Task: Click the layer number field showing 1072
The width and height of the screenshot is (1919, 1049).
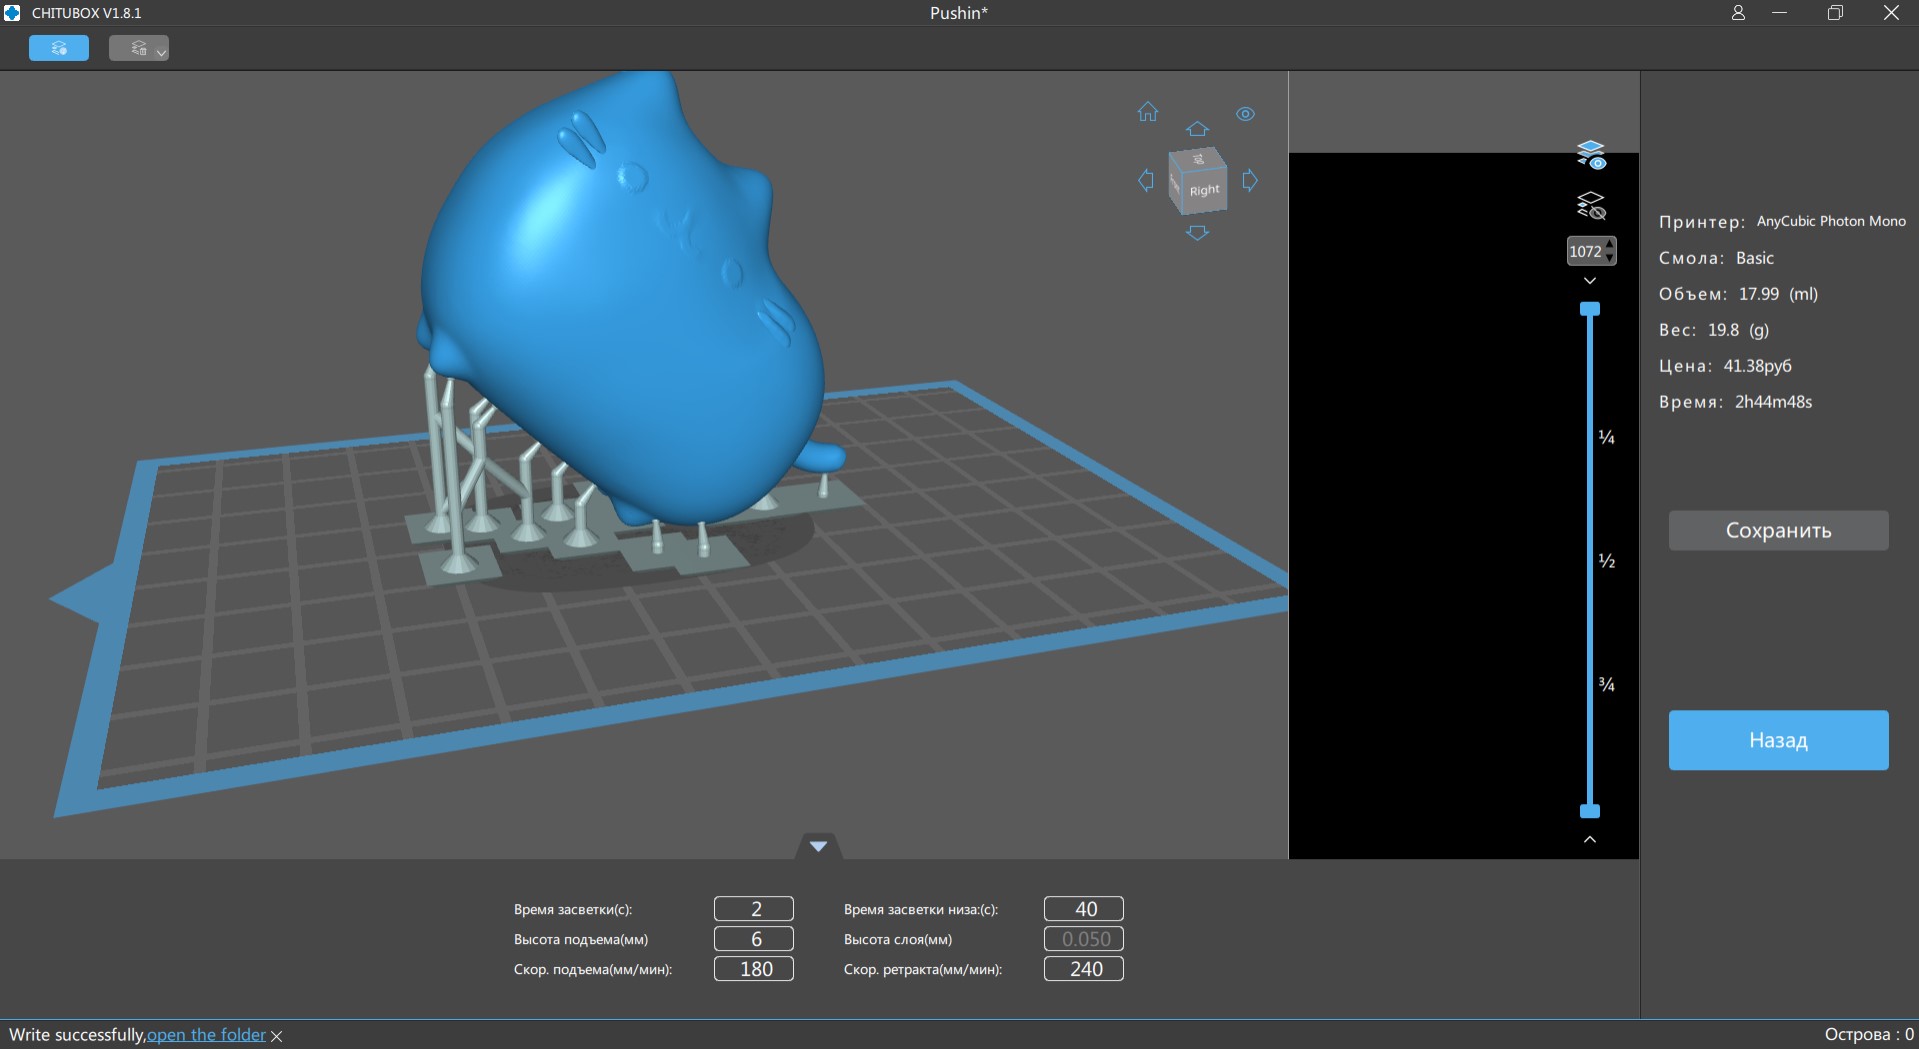Action: [x=1586, y=251]
